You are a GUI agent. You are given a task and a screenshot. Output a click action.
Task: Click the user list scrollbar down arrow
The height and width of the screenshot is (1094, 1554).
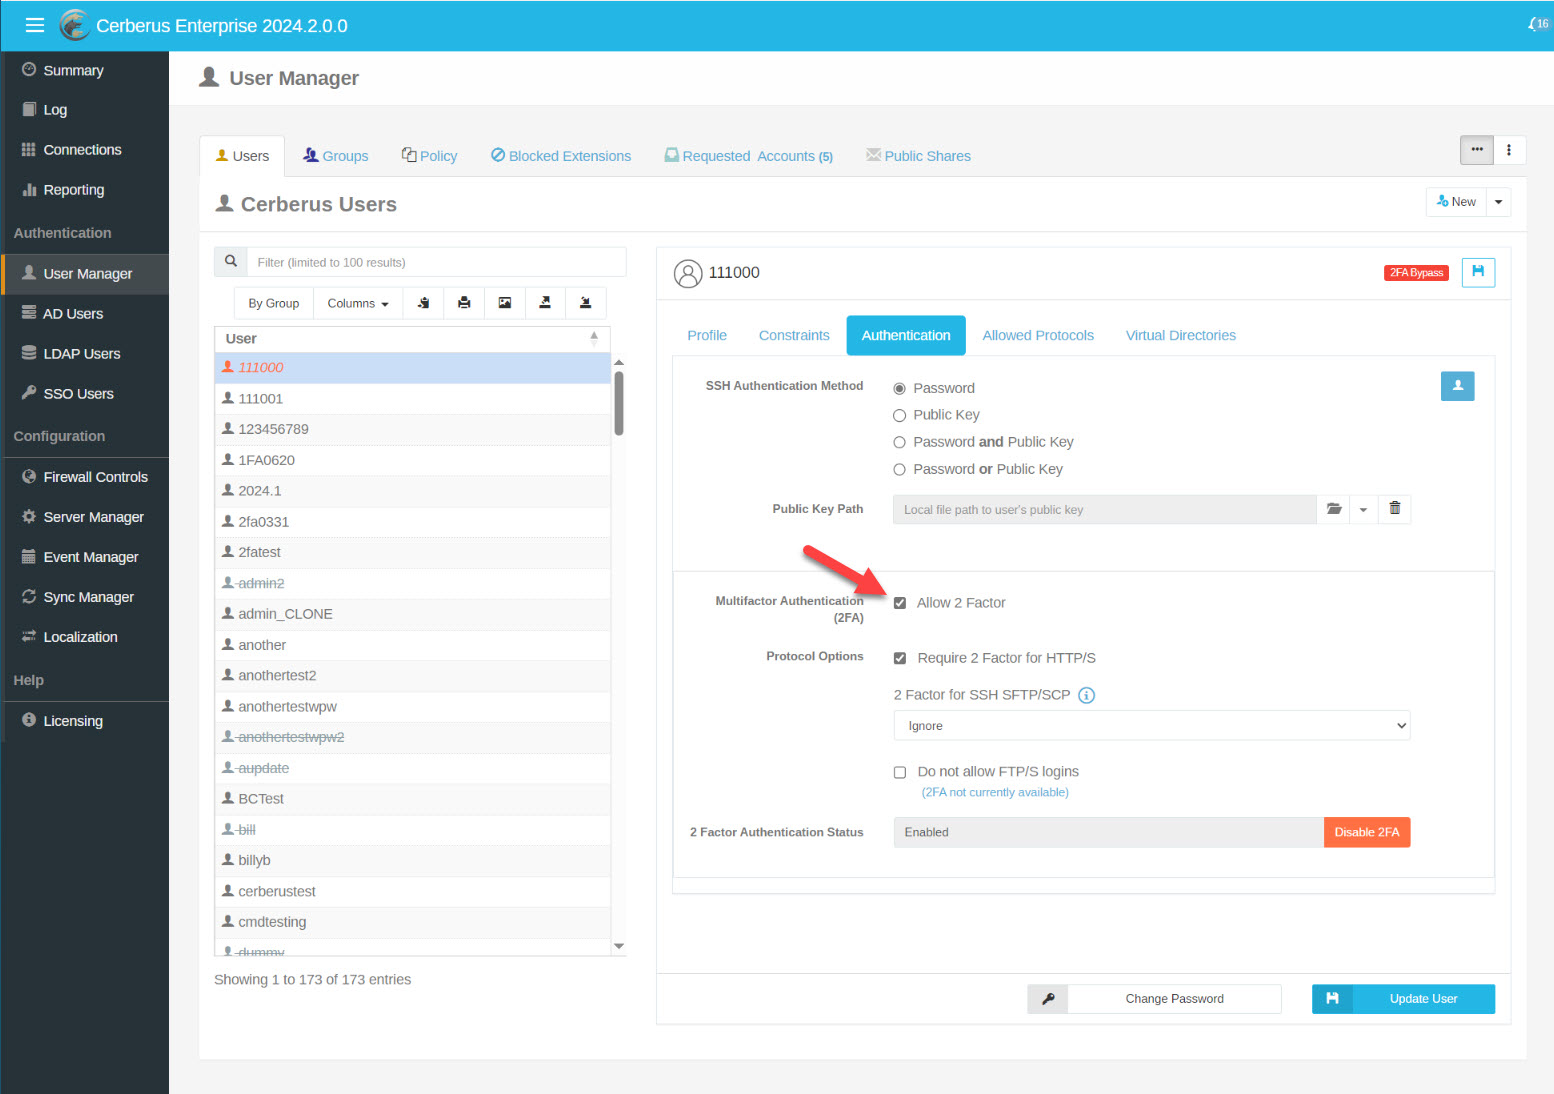[619, 946]
